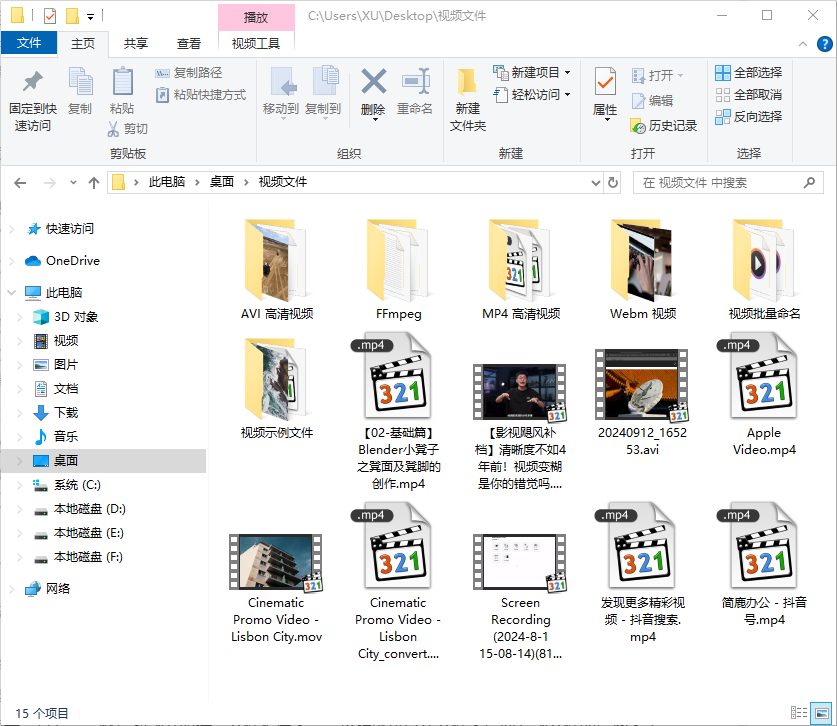Switch to the 查看 ribbon tab
Image resolution: width=837 pixels, height=726 pixels.
point(186,43)
